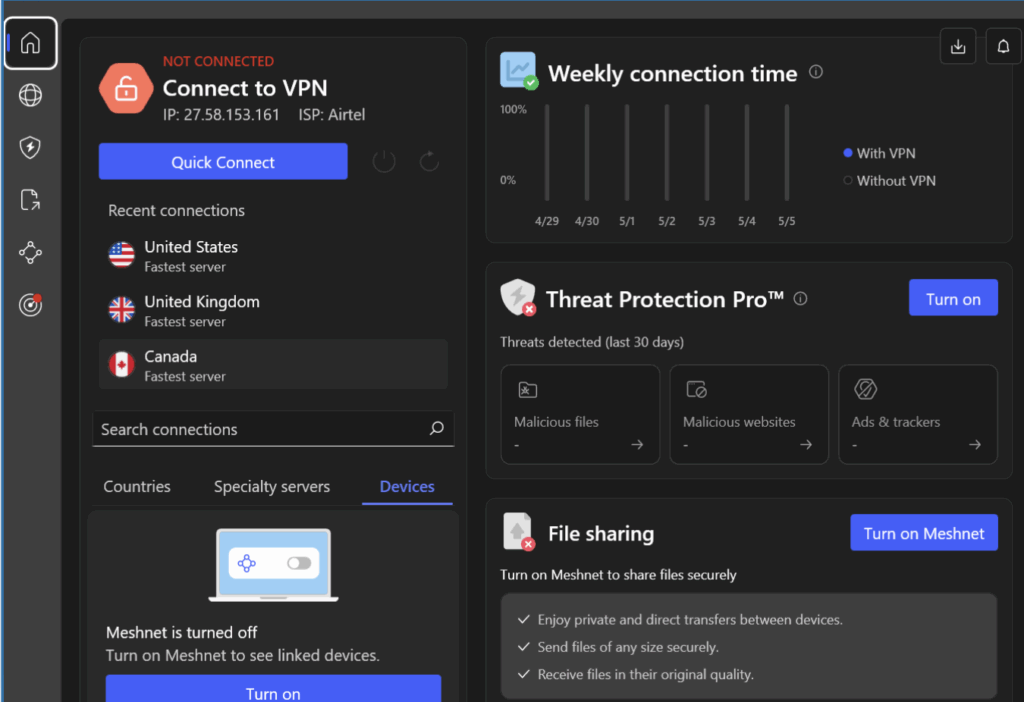
Task: Click the chart bar above 5/2
Action: [667, 152]
